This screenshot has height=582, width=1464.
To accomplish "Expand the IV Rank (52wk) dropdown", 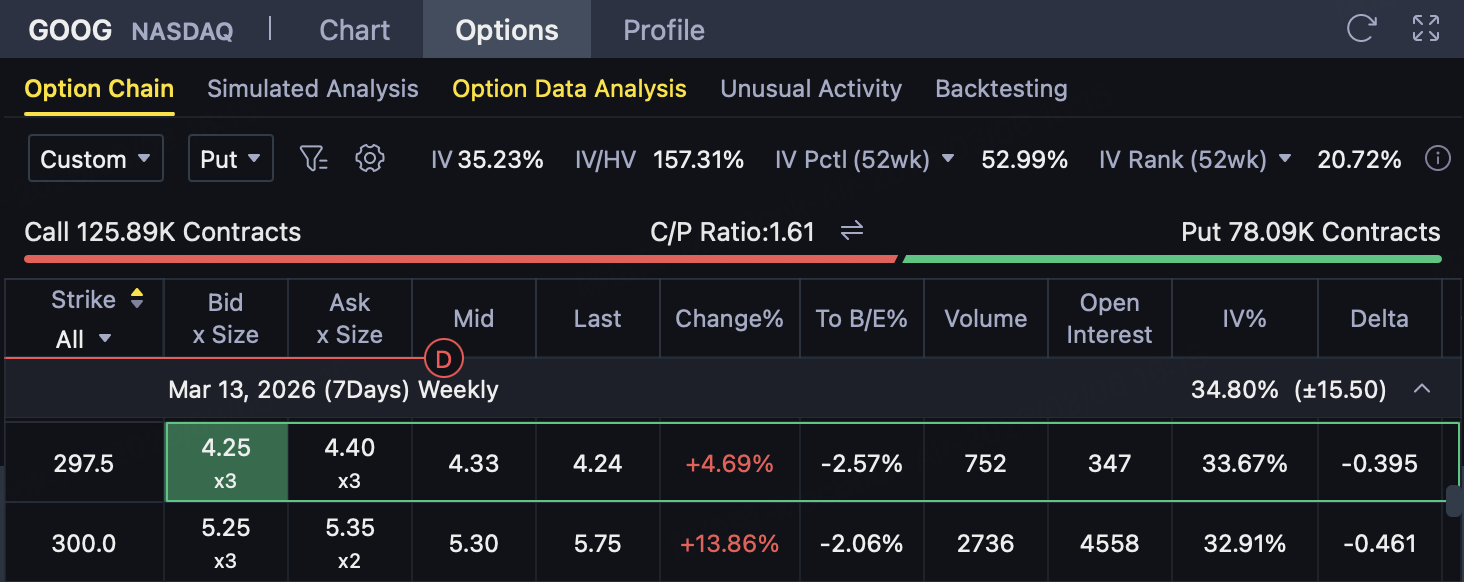I will (1285, 159).
